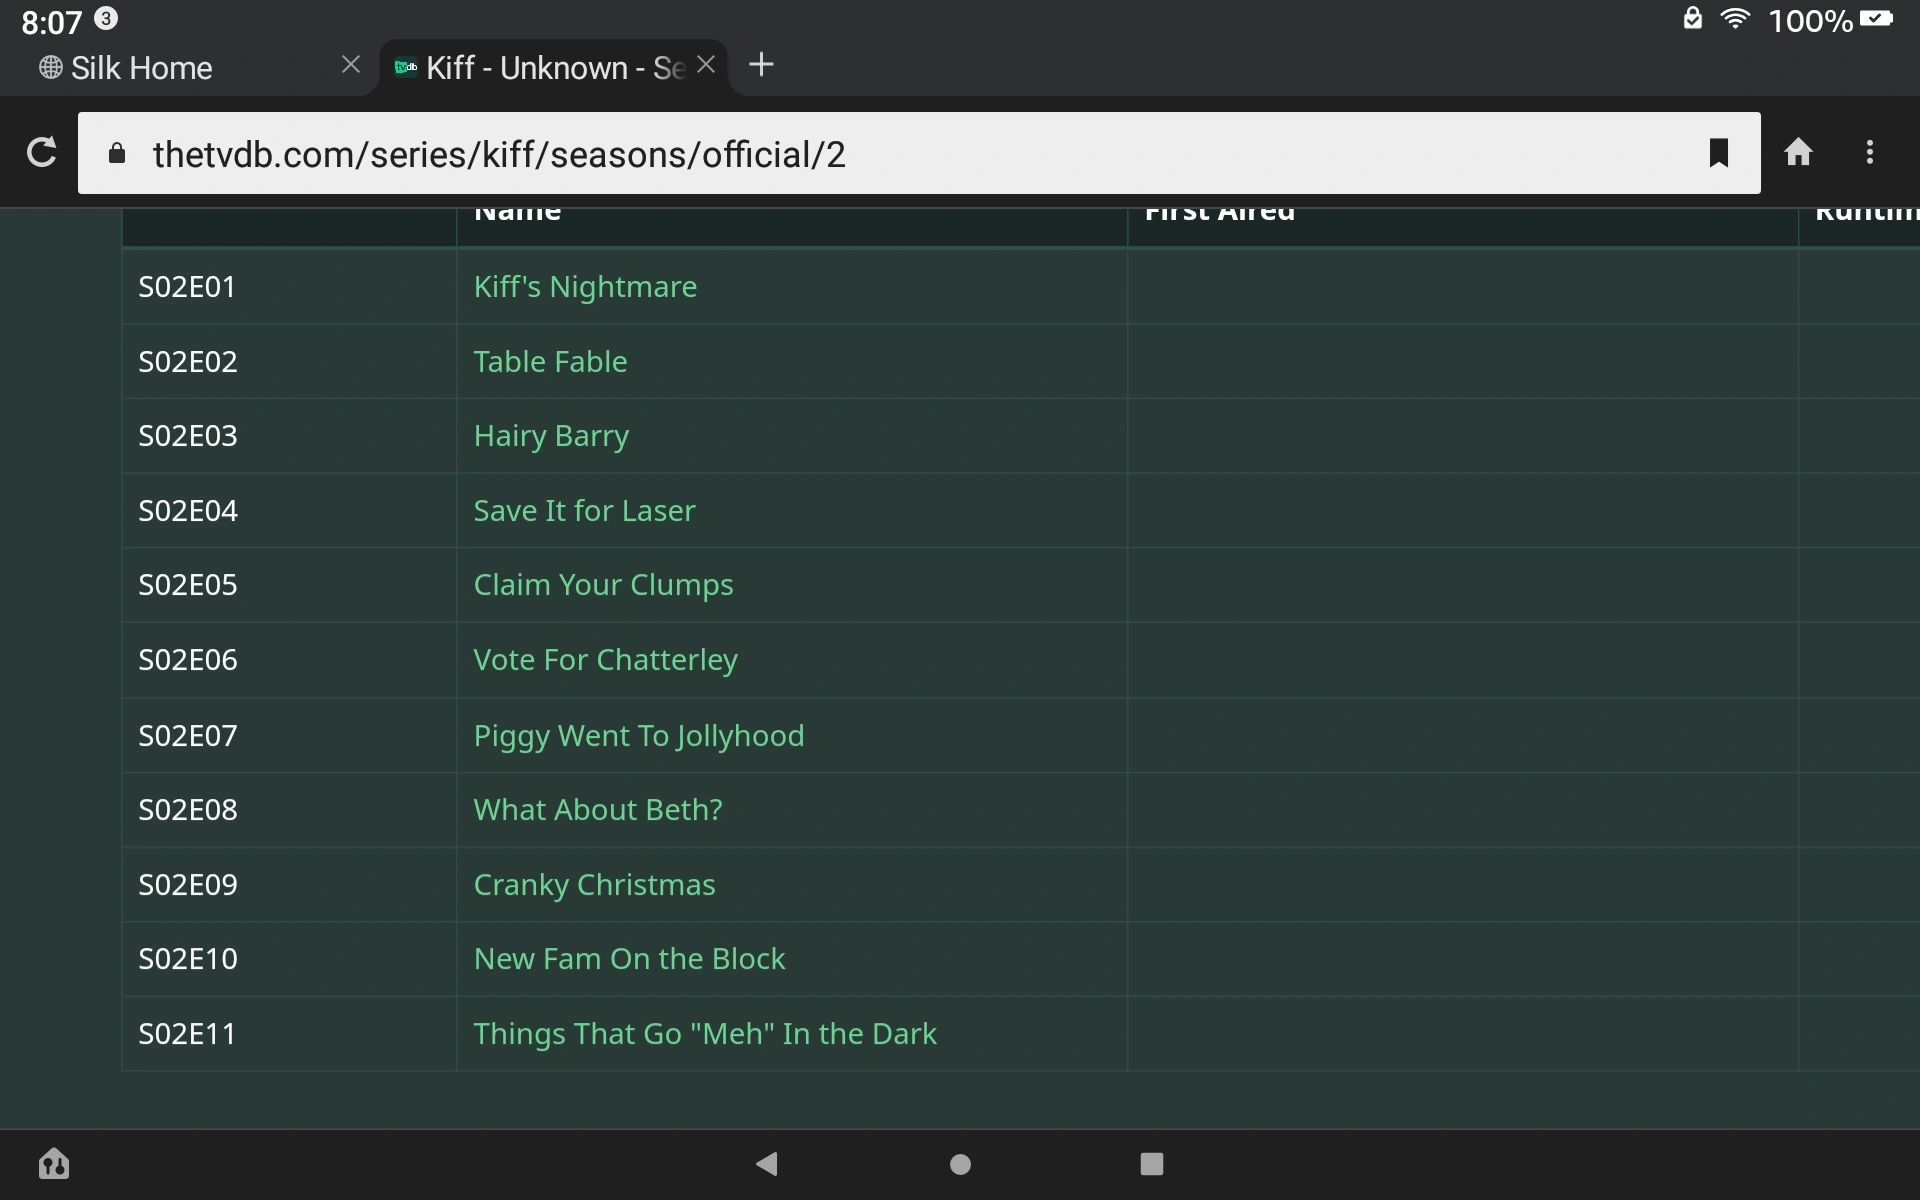Open the three-dot browser menu
The height and width of the screenshot is (1200, 1920).
1869,153
